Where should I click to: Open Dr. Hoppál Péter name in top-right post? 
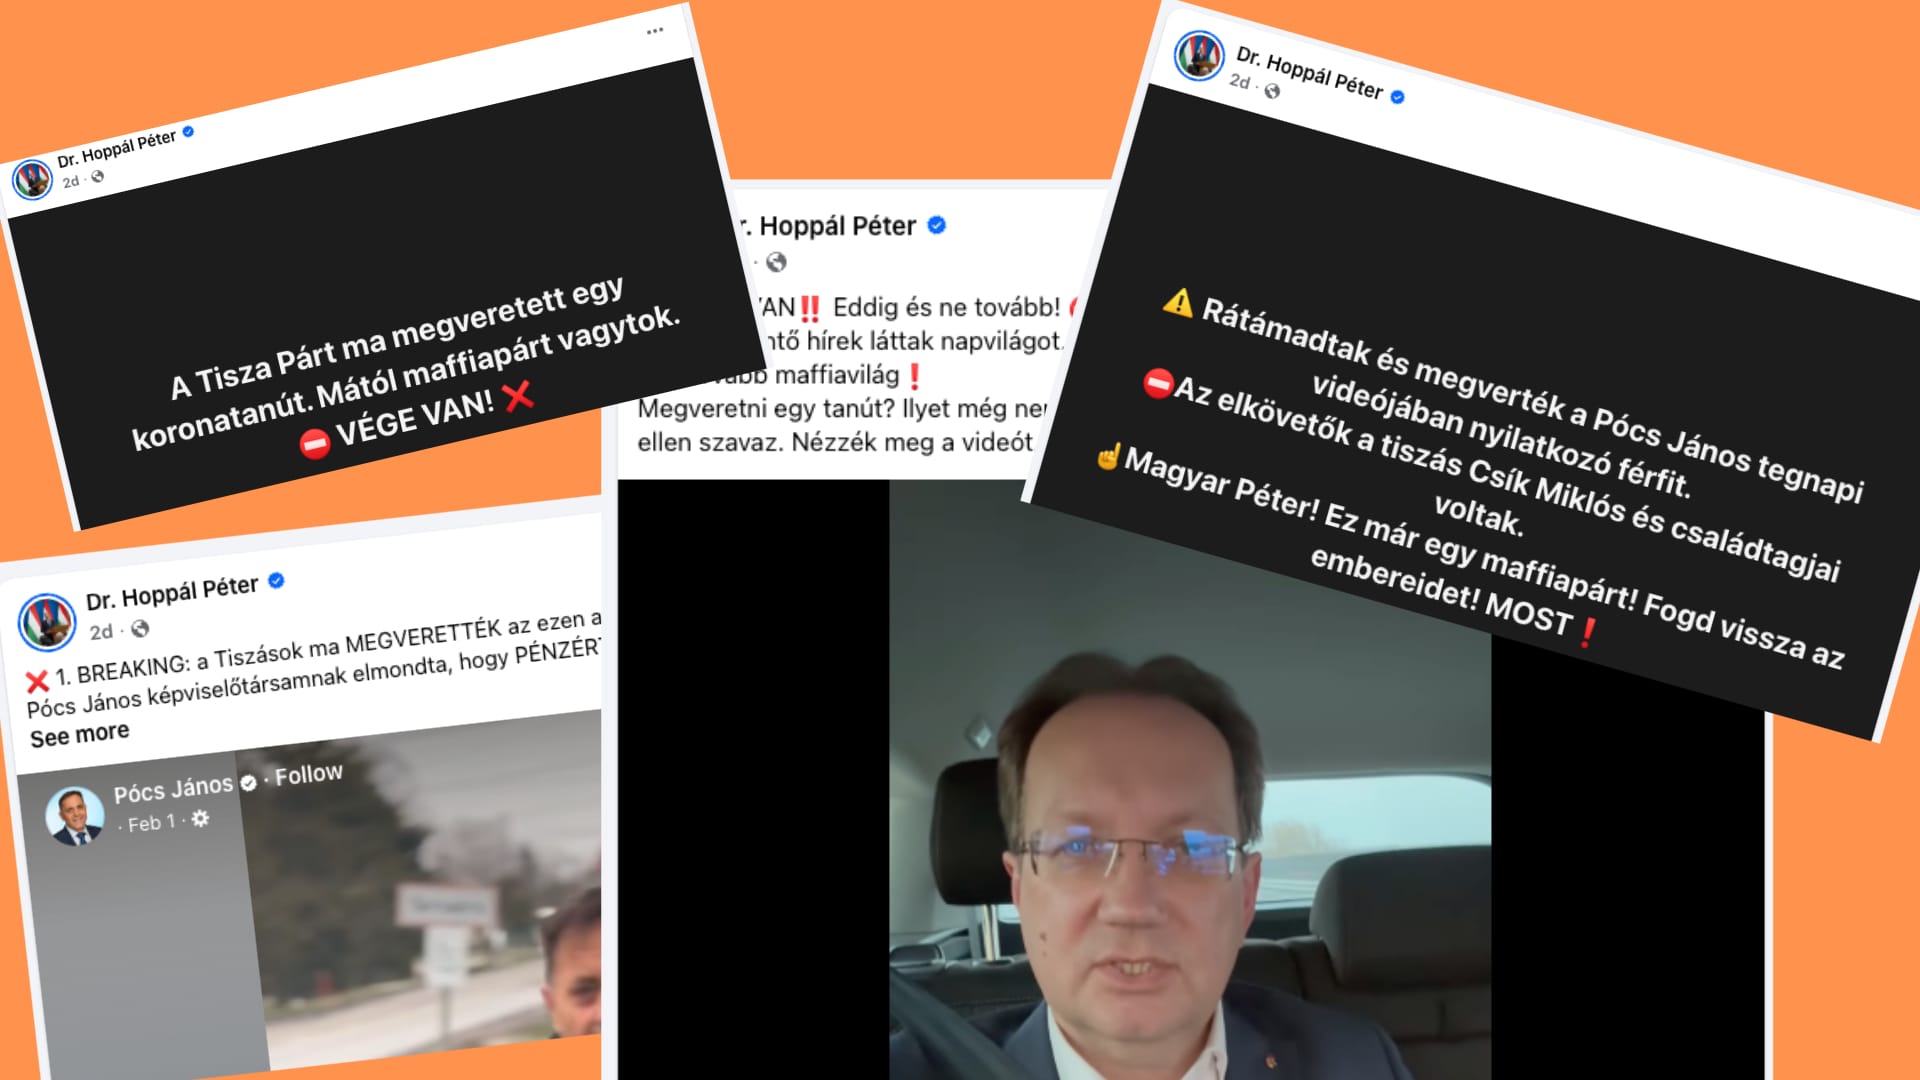pos(1309,73)
